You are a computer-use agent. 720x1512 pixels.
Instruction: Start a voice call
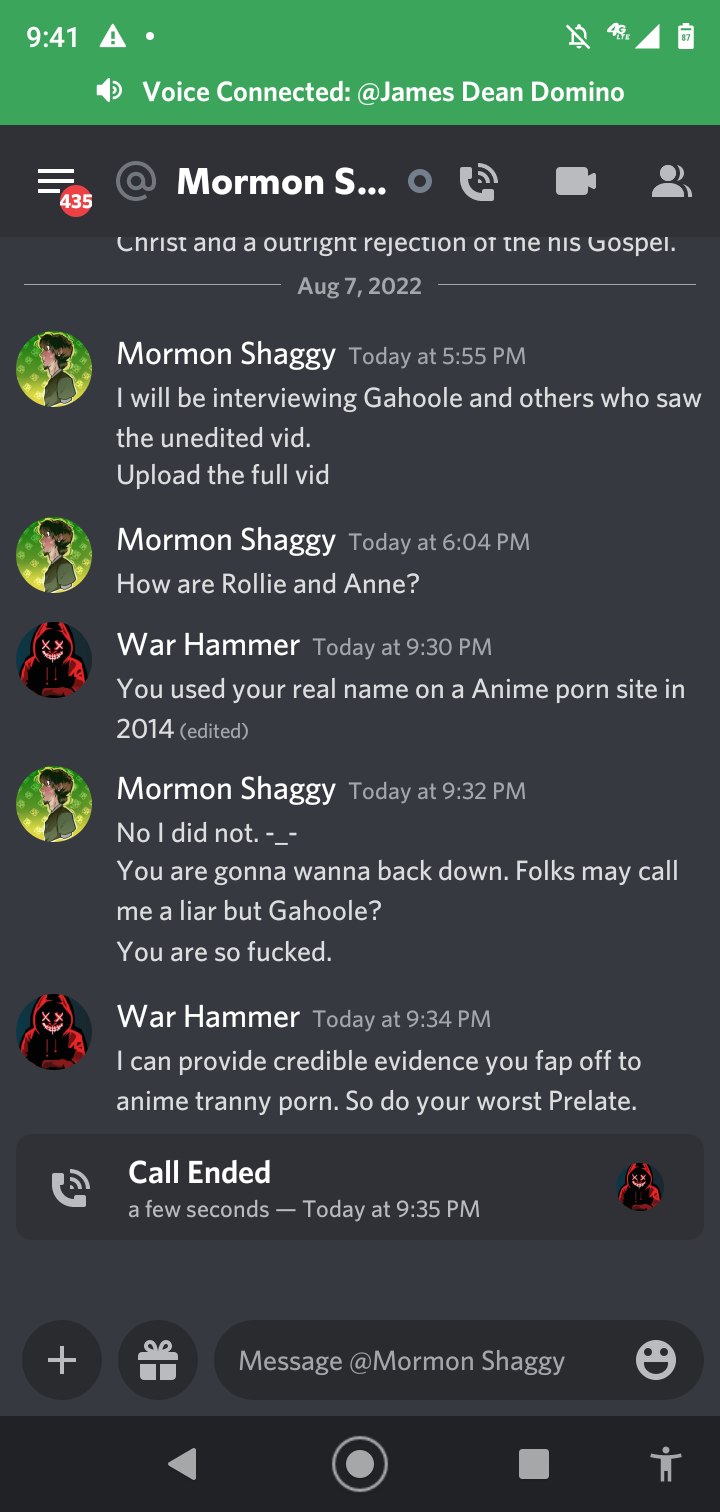479,182
